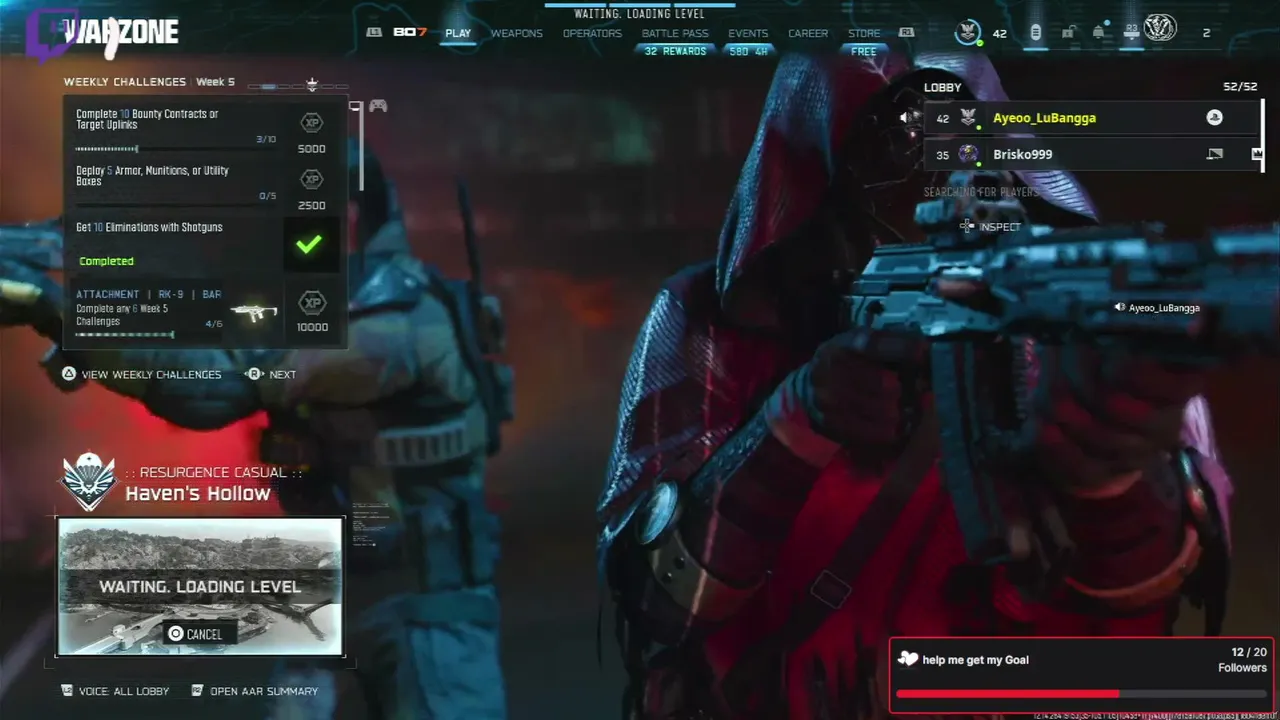
Task: Open the EVENTS tab
Action: click(x=748, y=33)
